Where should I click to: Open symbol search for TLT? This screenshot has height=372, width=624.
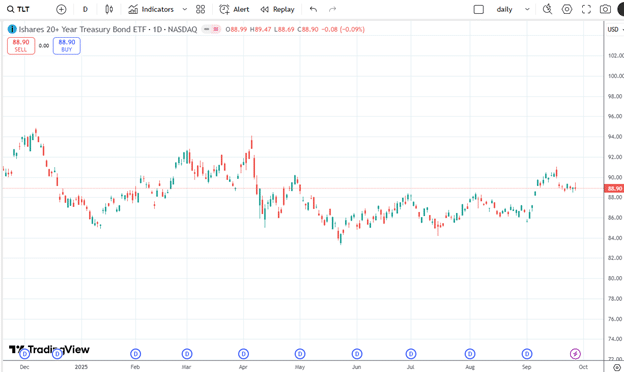(18, 9)
